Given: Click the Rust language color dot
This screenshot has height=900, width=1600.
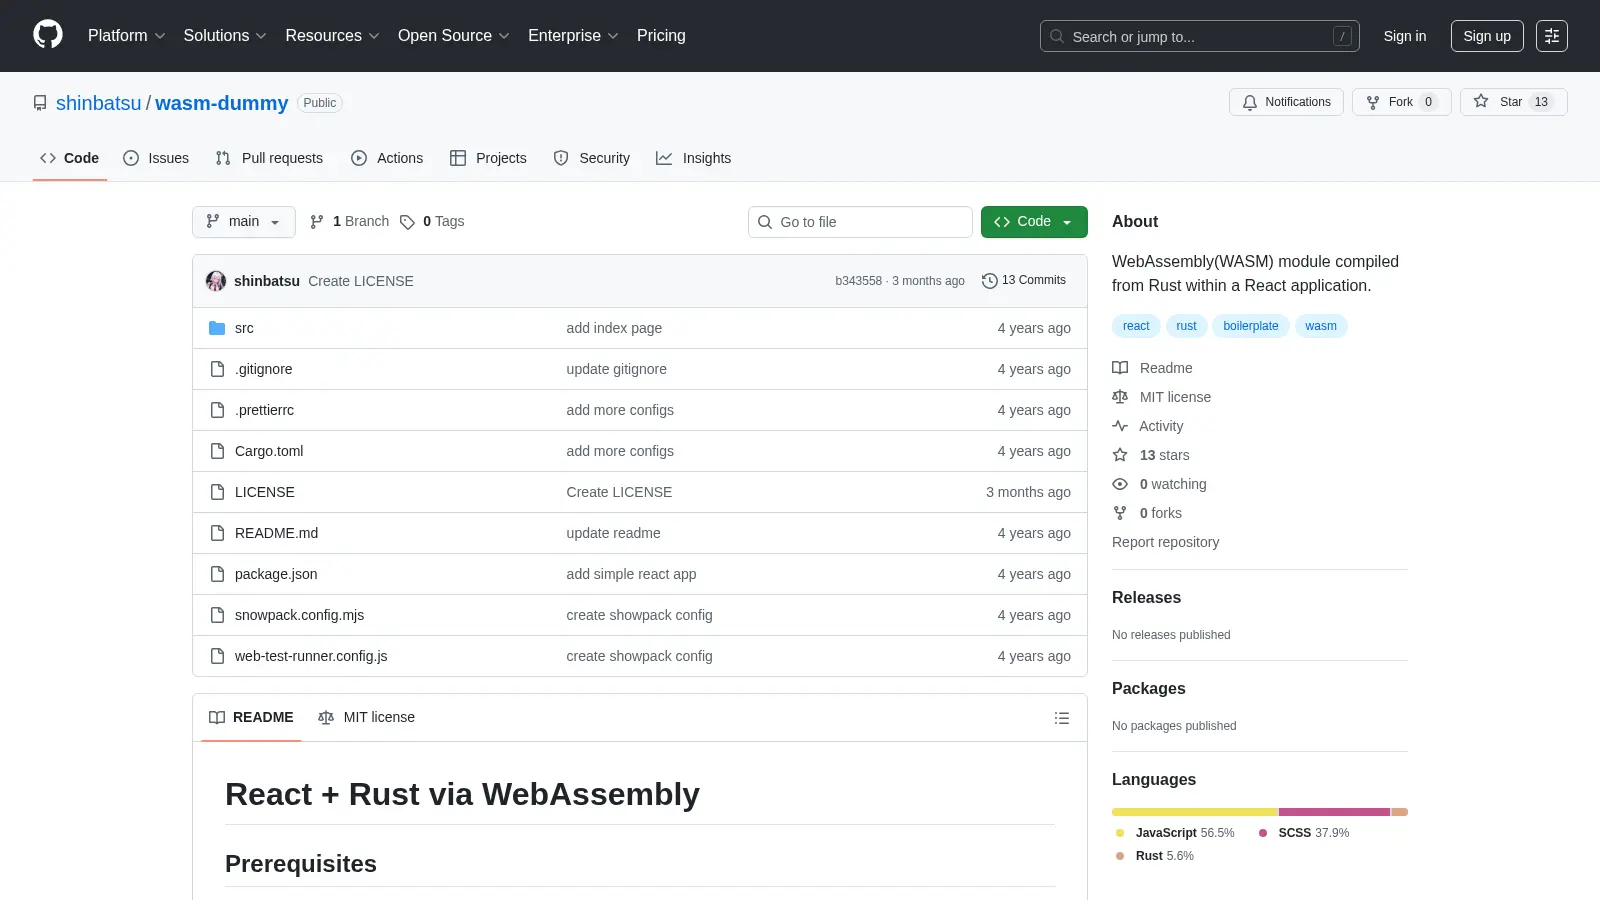Looking at the screenshot, I should click(x=1120, y=856).
